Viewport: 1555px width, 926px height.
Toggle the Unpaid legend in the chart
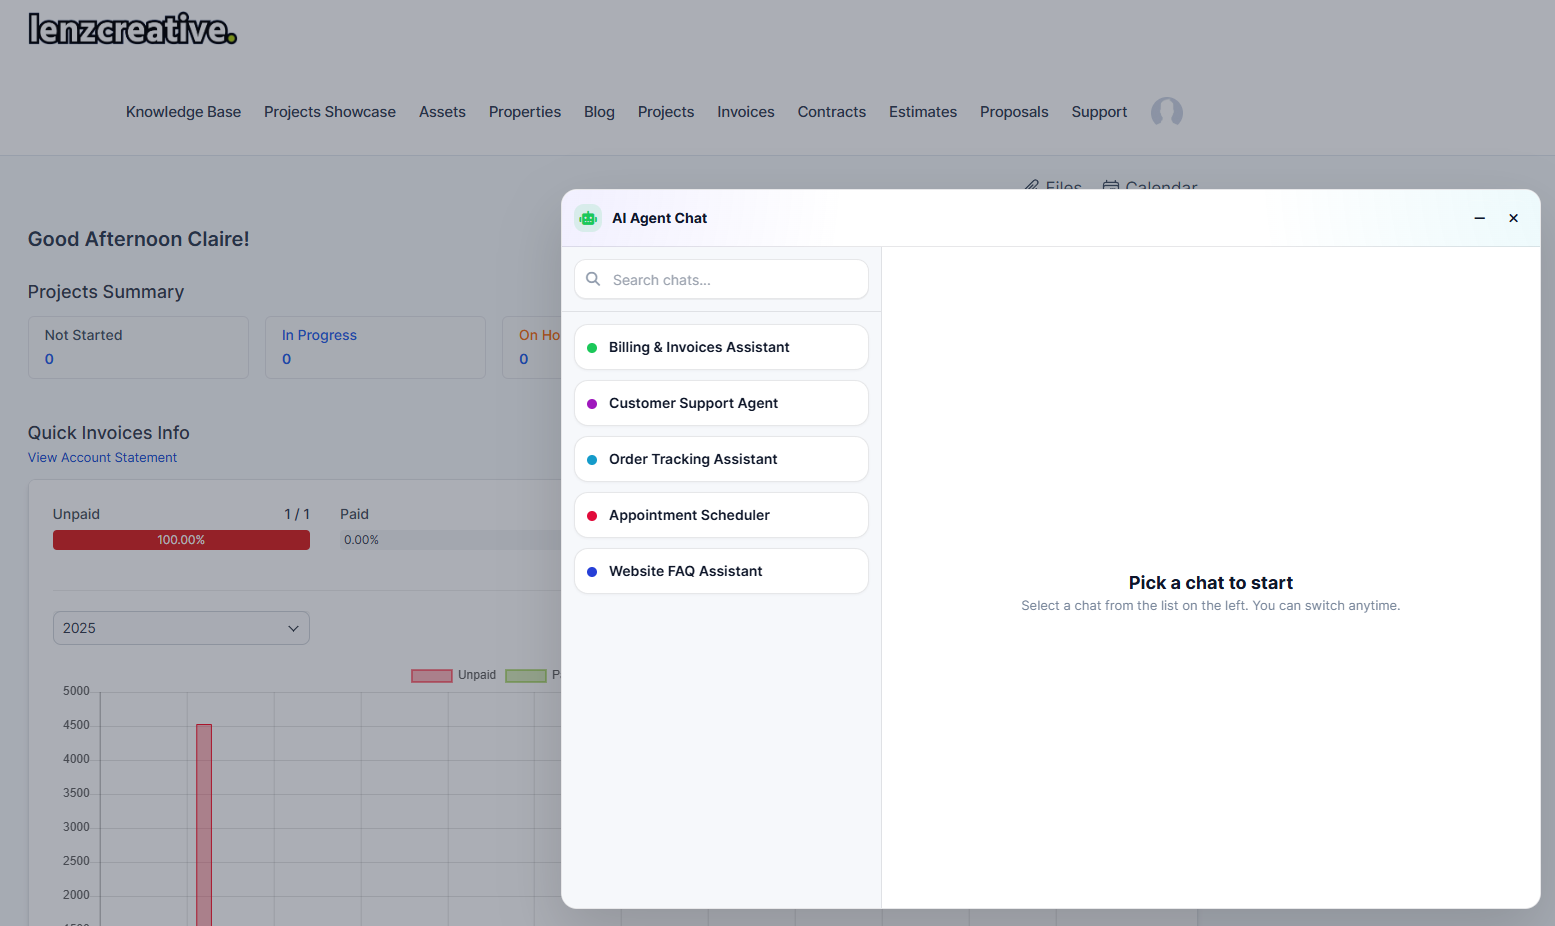[x=454, y=676]
